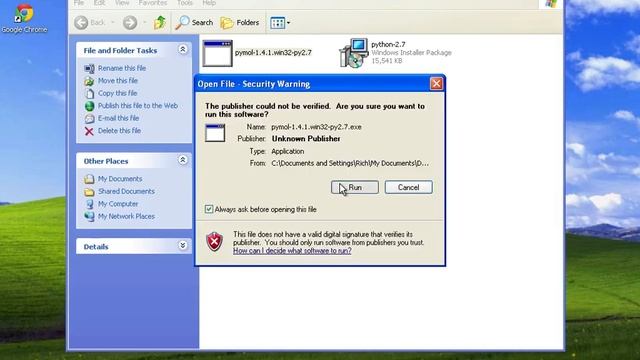Click the red shield warning icon
Screen dimensions: 640x360
[x=214, y=242]
